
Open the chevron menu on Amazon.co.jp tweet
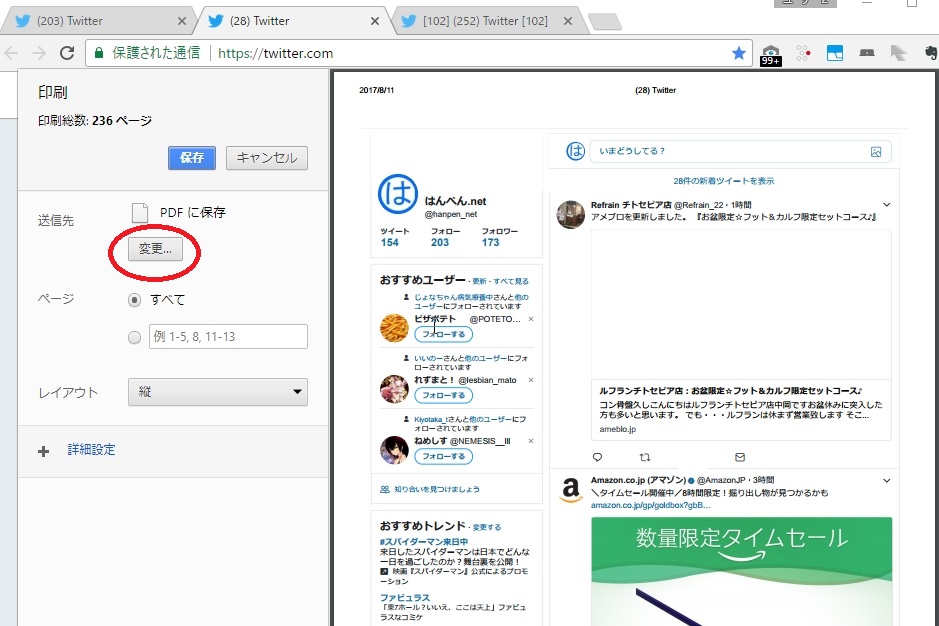click(x=887, y=480)
